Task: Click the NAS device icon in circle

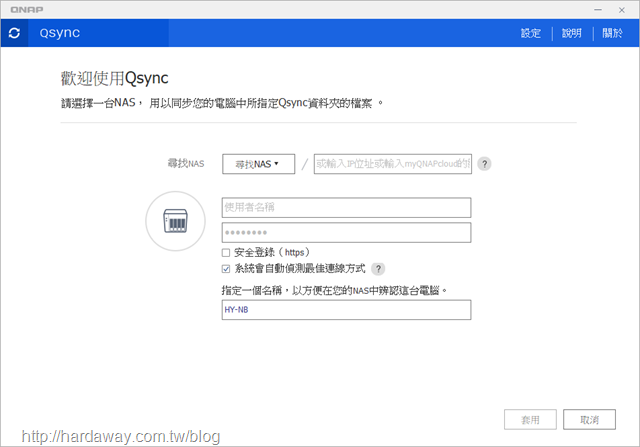Action: [x=176, y=221]
